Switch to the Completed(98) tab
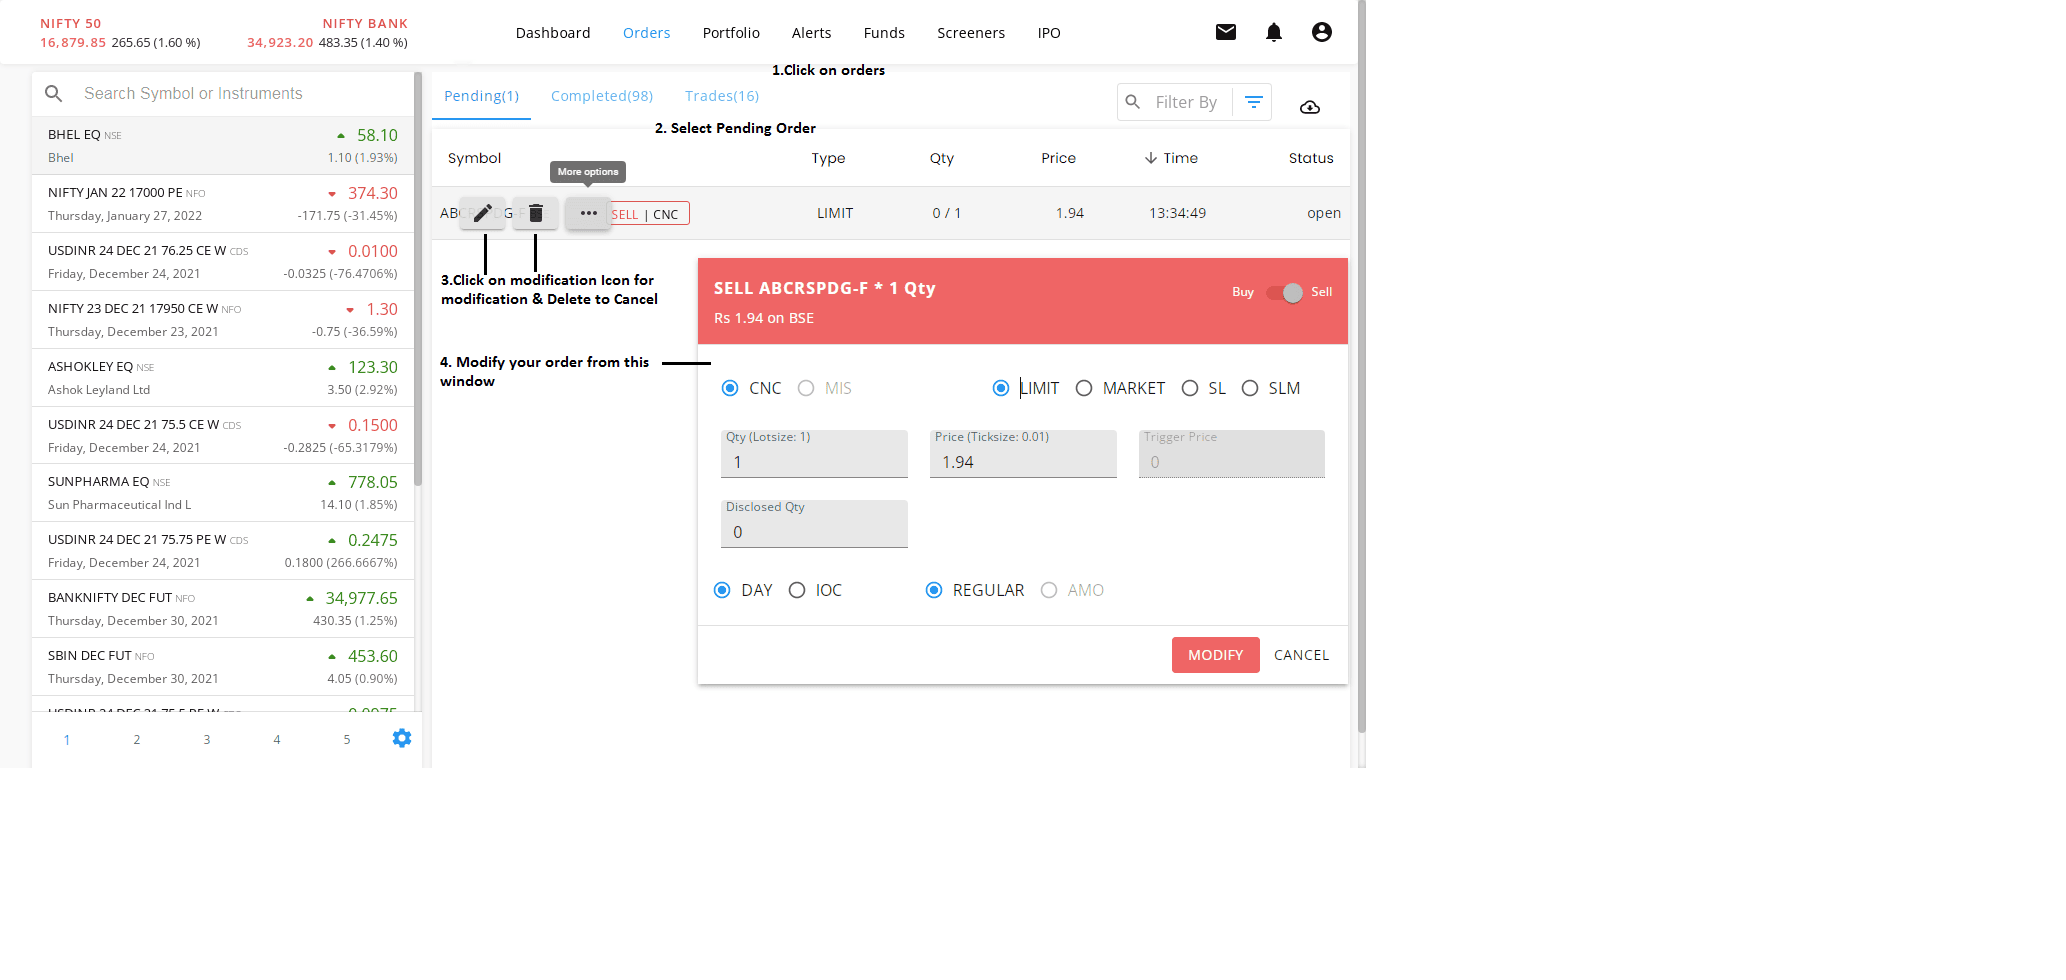Screen dimensions: 2066x980 (x=602, y=96)
